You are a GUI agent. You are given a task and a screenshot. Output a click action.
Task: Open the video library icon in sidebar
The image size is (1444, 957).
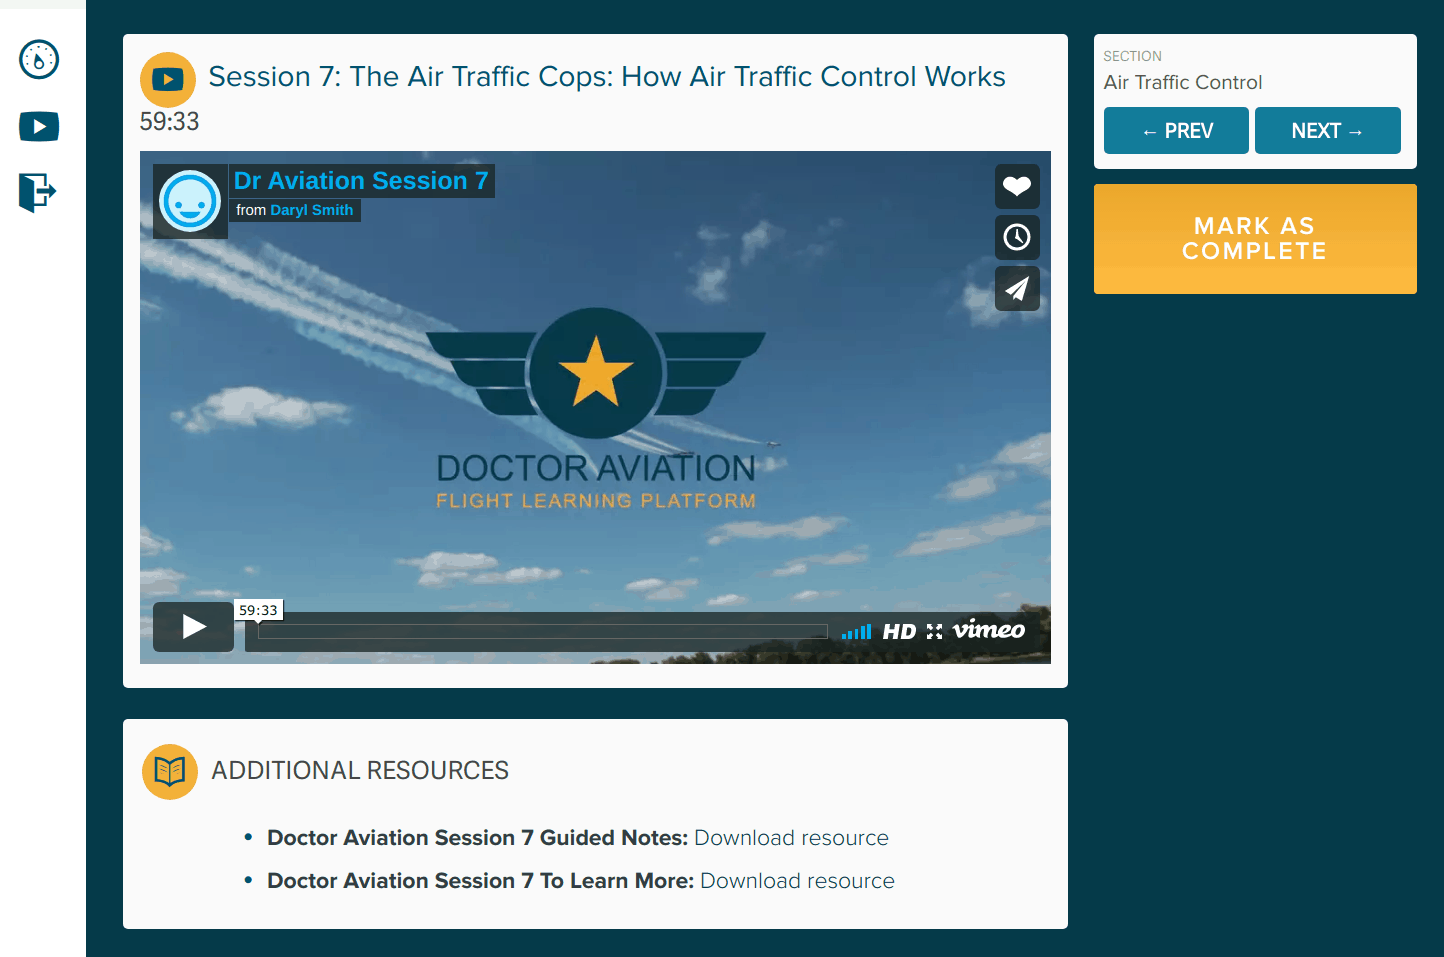39,127
